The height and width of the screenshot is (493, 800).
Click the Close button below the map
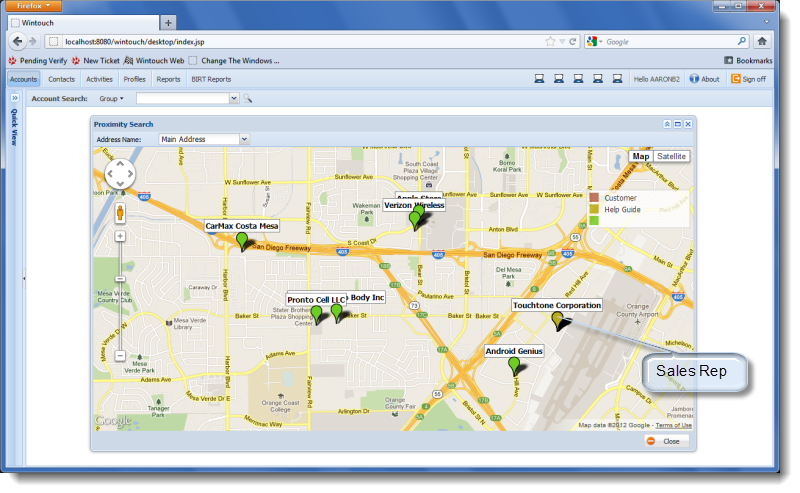click(x=666, y=441)
